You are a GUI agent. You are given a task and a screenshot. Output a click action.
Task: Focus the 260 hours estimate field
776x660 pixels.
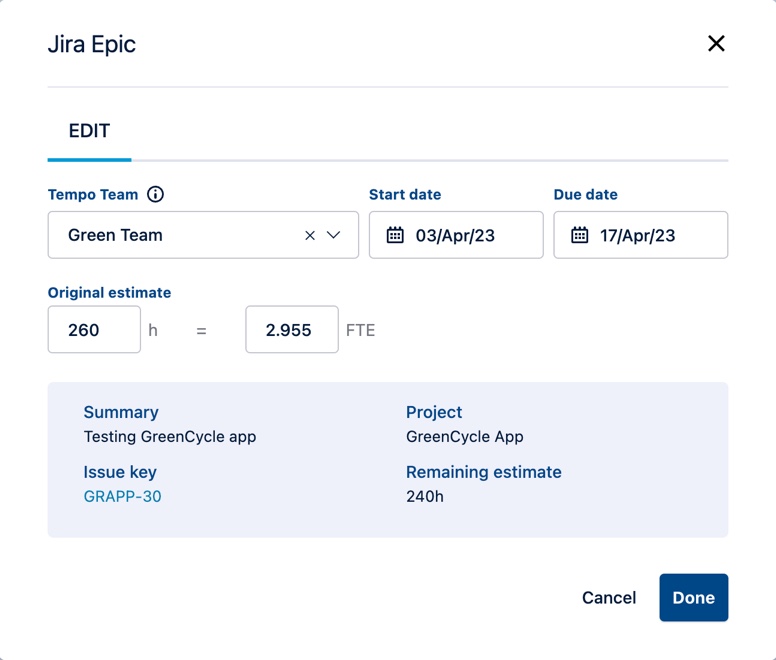94,330
